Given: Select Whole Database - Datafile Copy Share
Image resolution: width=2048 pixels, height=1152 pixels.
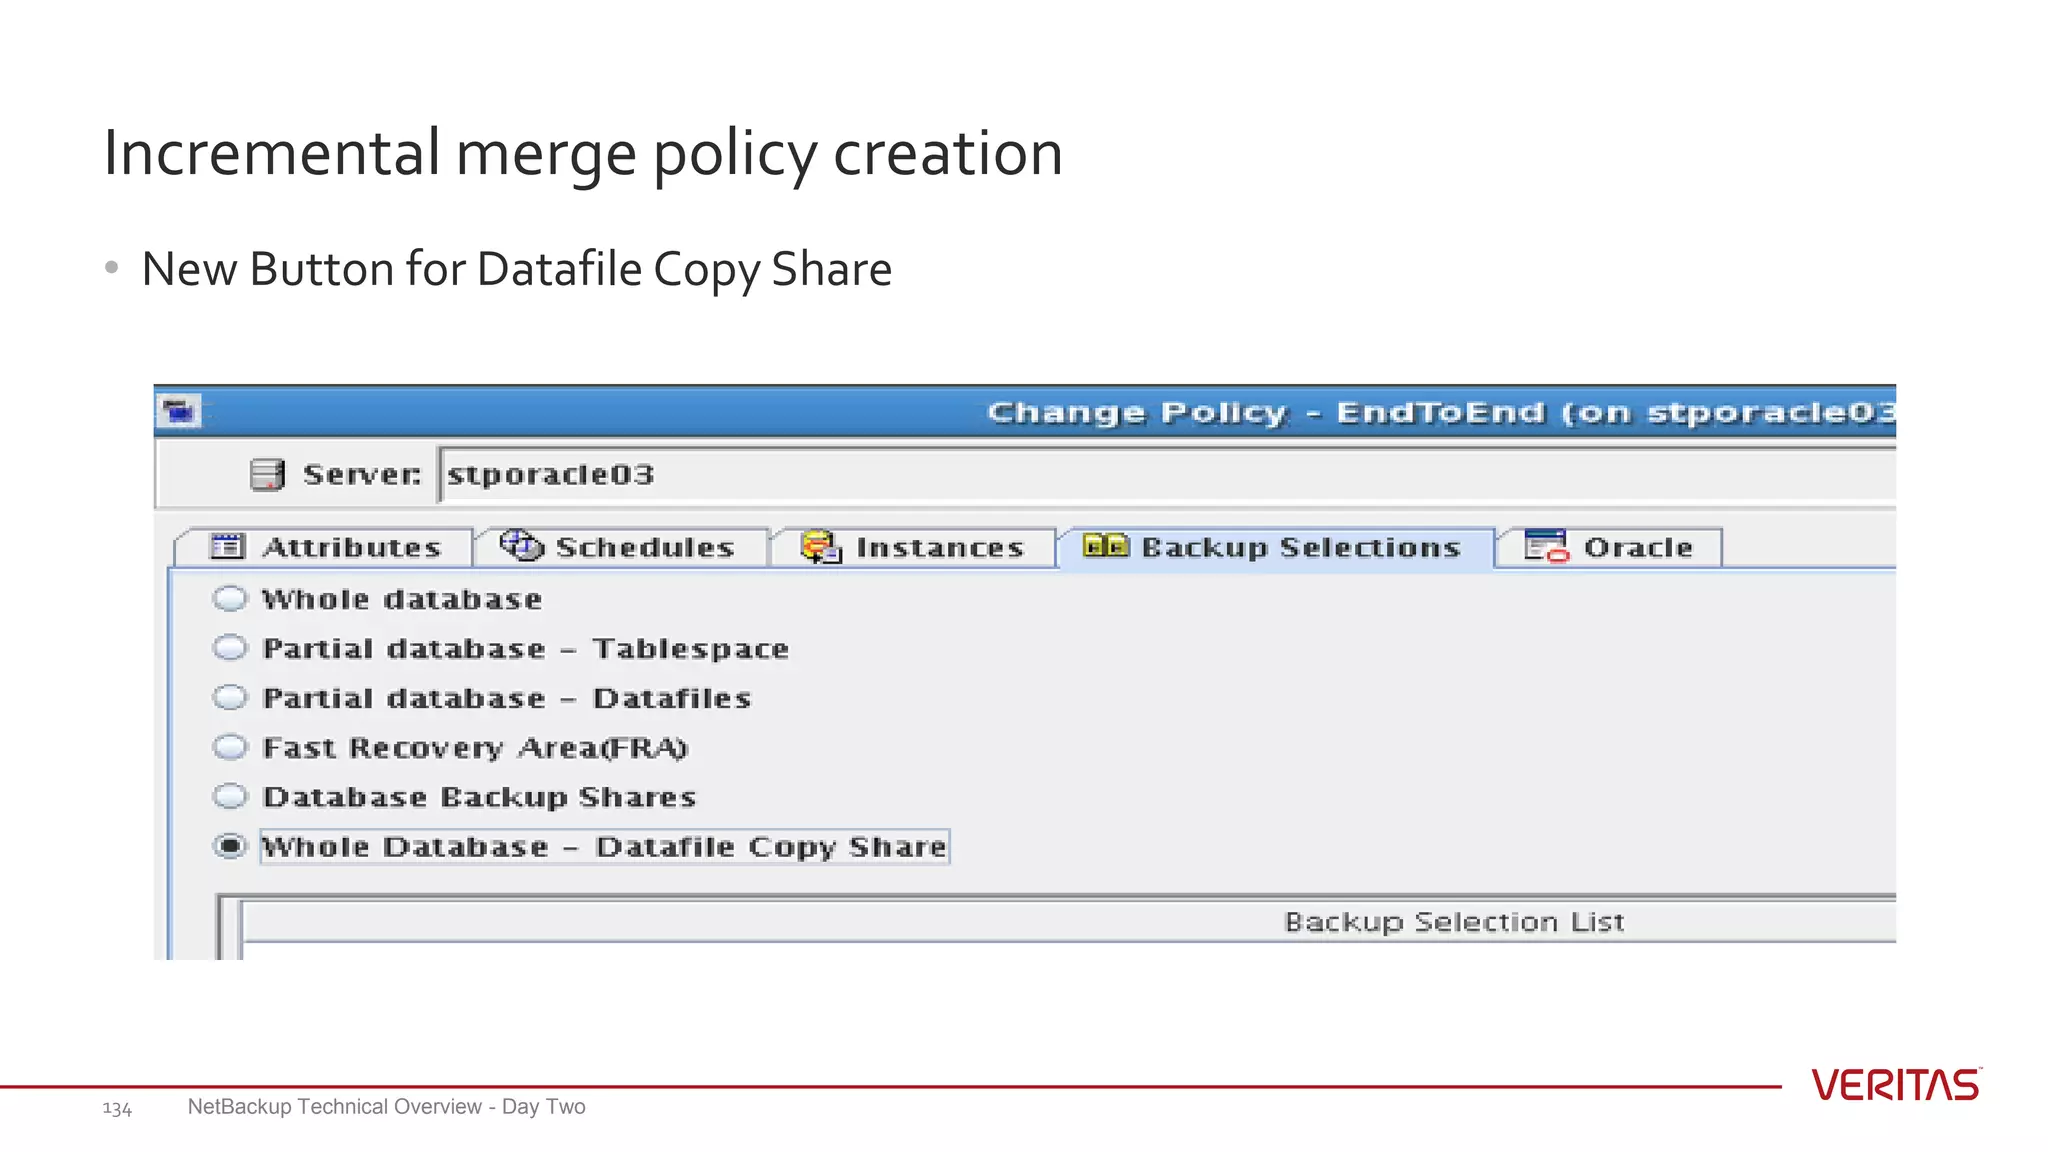Looking at the screenshot, I should click(230, 846).
